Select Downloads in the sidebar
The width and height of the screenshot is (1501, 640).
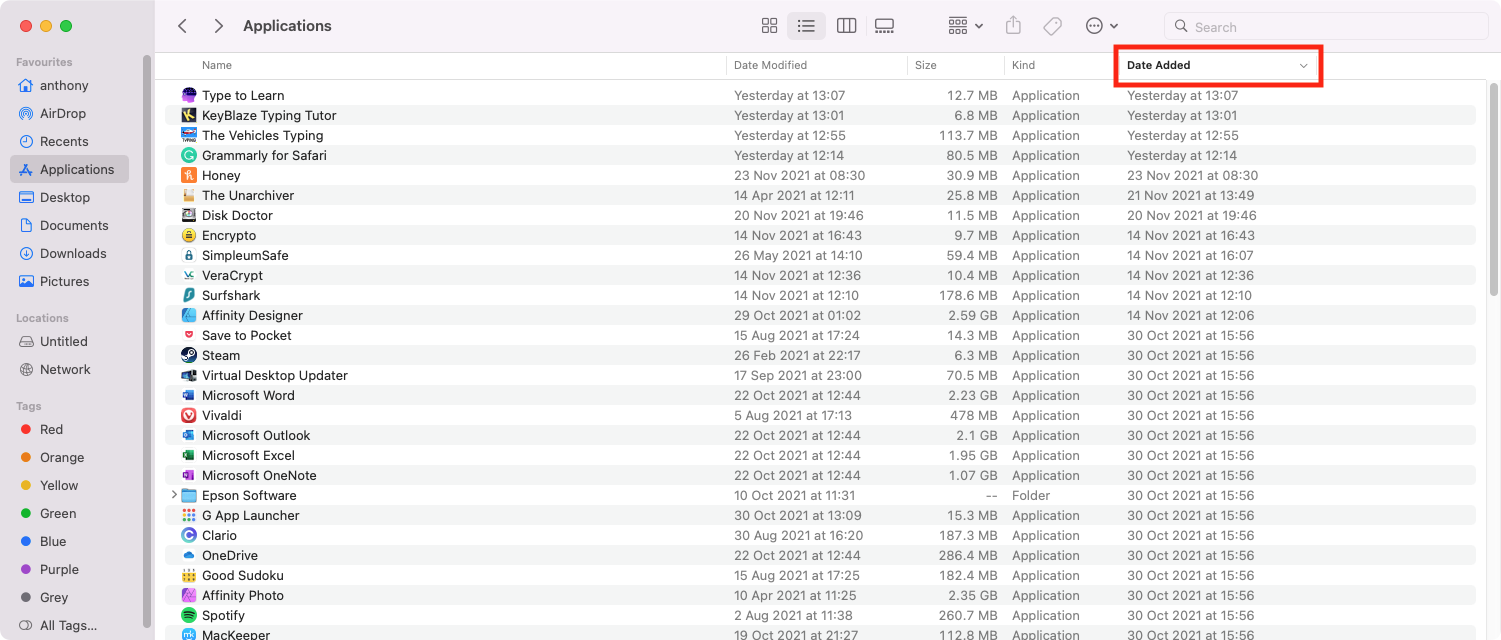[x=70, y=253]
